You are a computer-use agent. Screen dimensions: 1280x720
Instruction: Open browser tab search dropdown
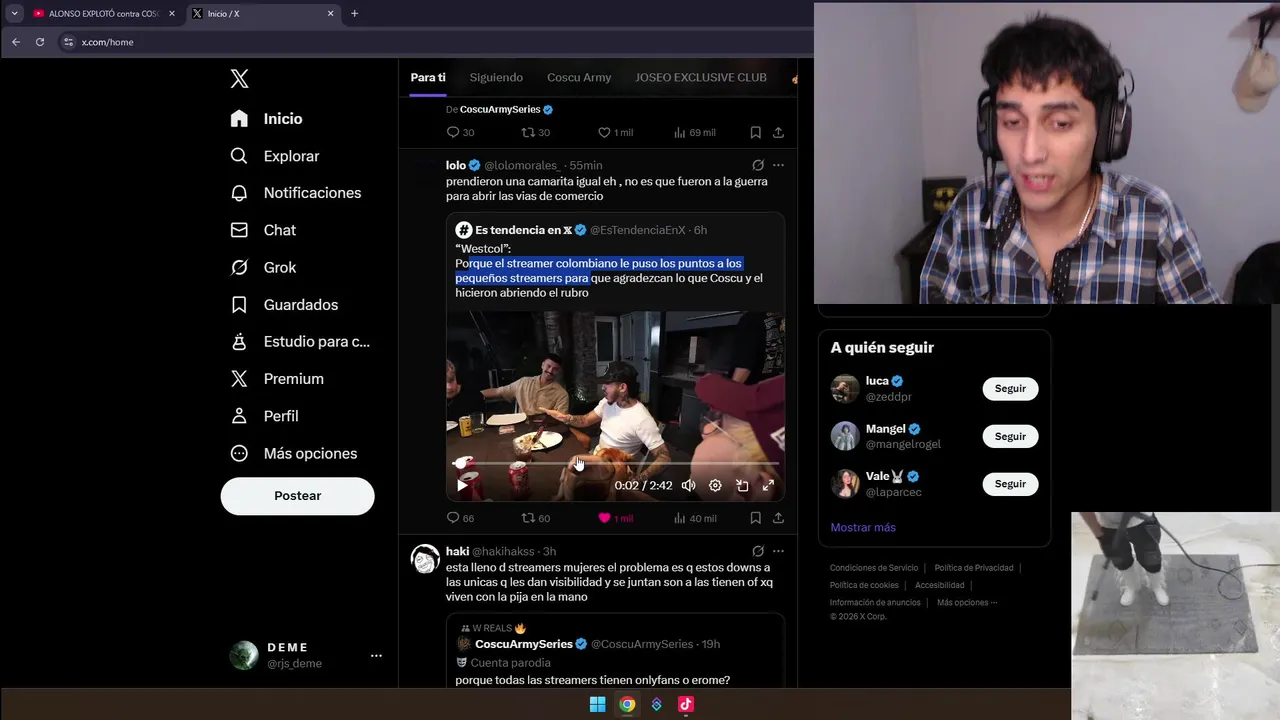[x=14, y=14]
